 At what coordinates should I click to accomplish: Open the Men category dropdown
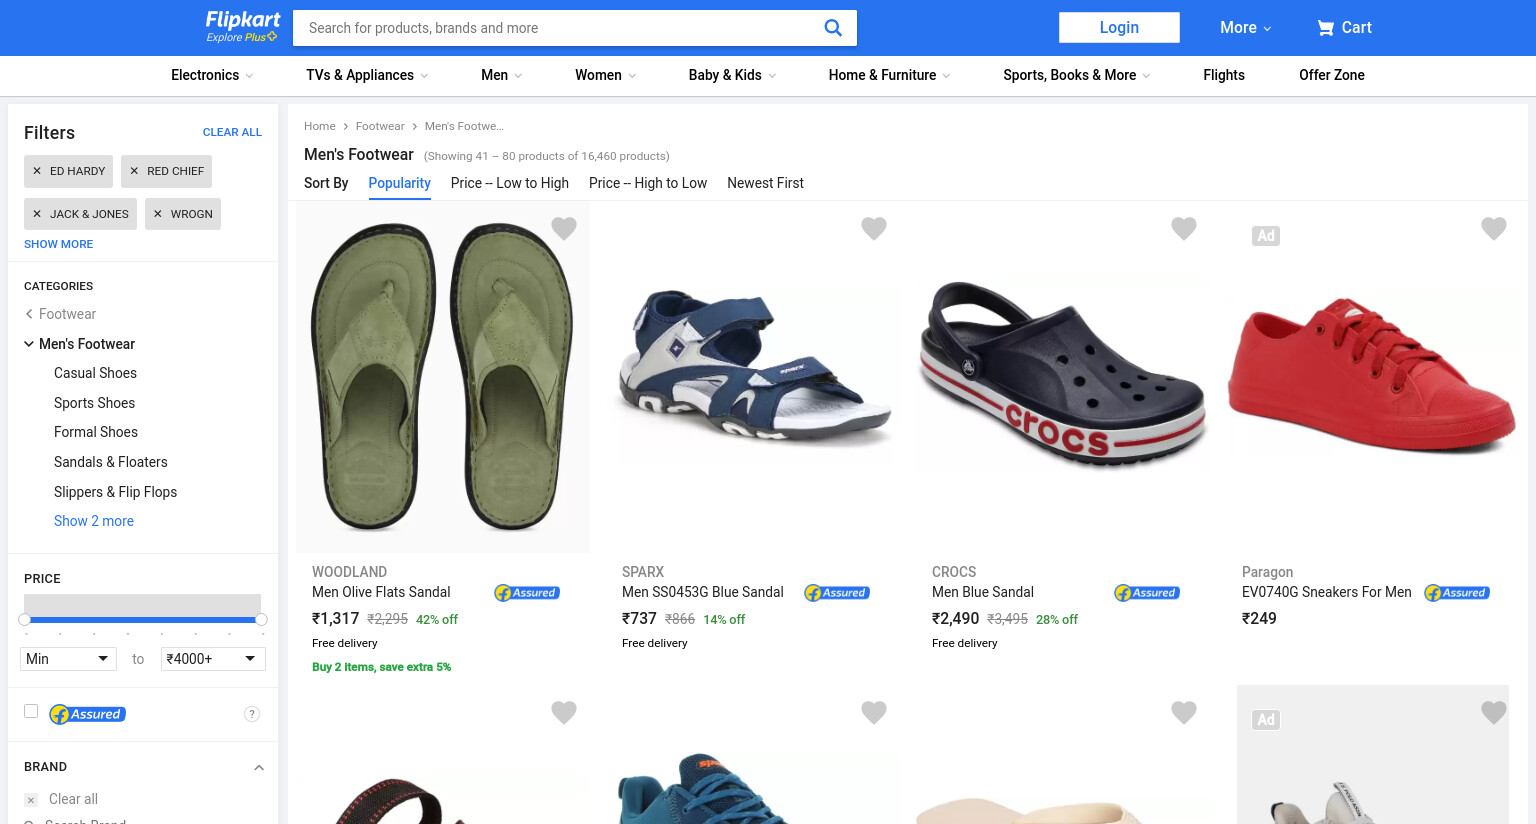pyautogui.click(x=501, y=75)
